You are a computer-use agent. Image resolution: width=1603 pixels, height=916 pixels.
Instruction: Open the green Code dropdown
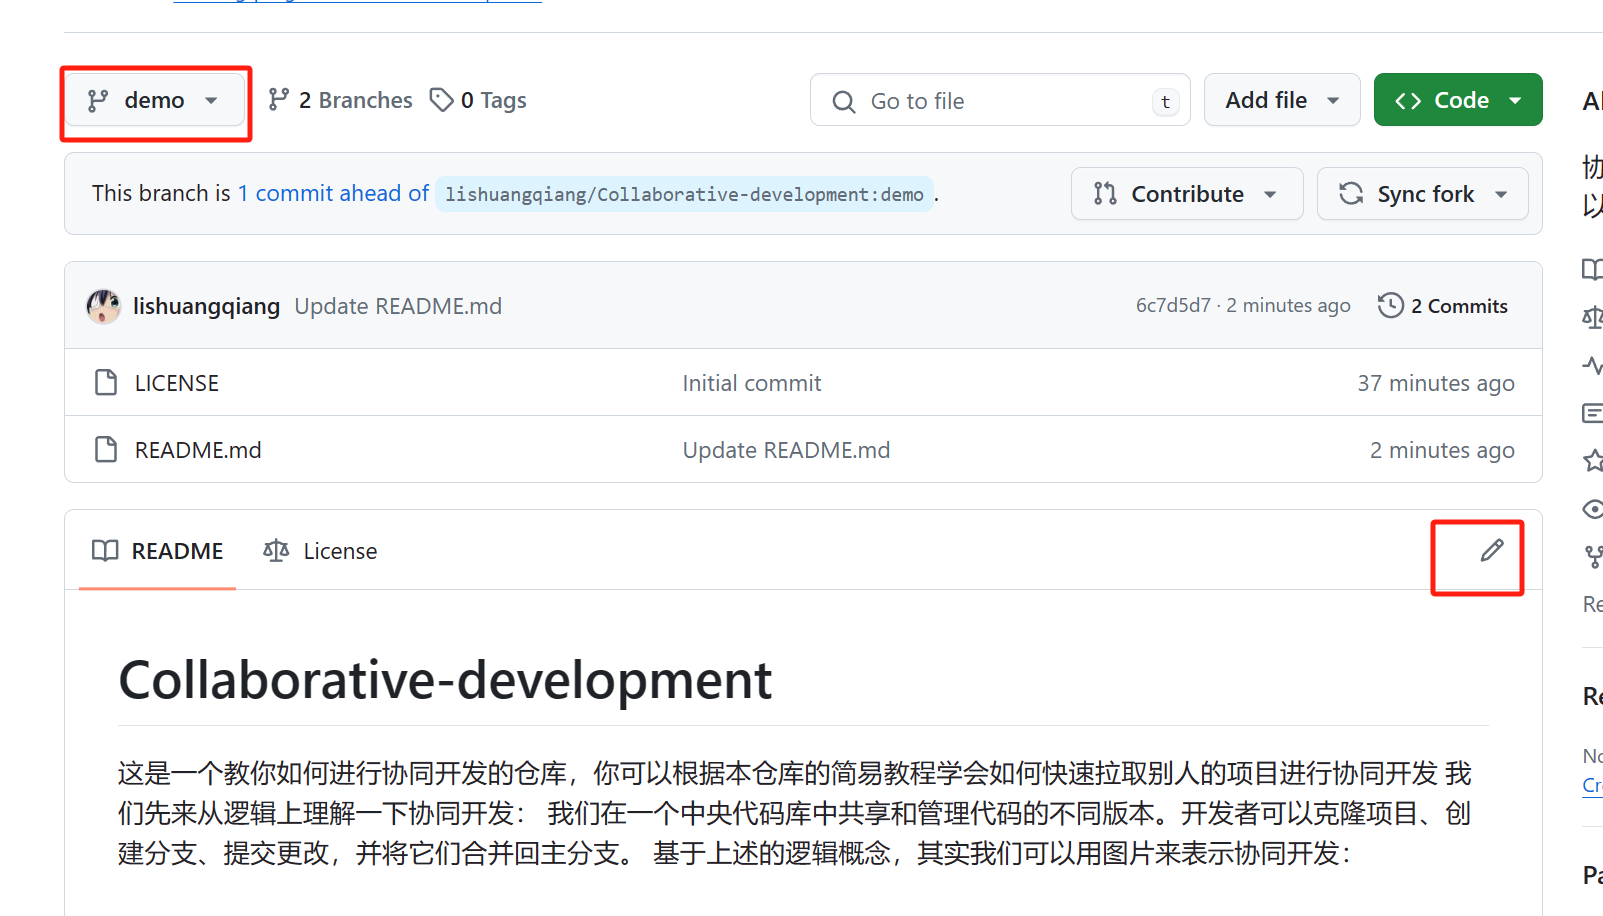(1457, 100)
